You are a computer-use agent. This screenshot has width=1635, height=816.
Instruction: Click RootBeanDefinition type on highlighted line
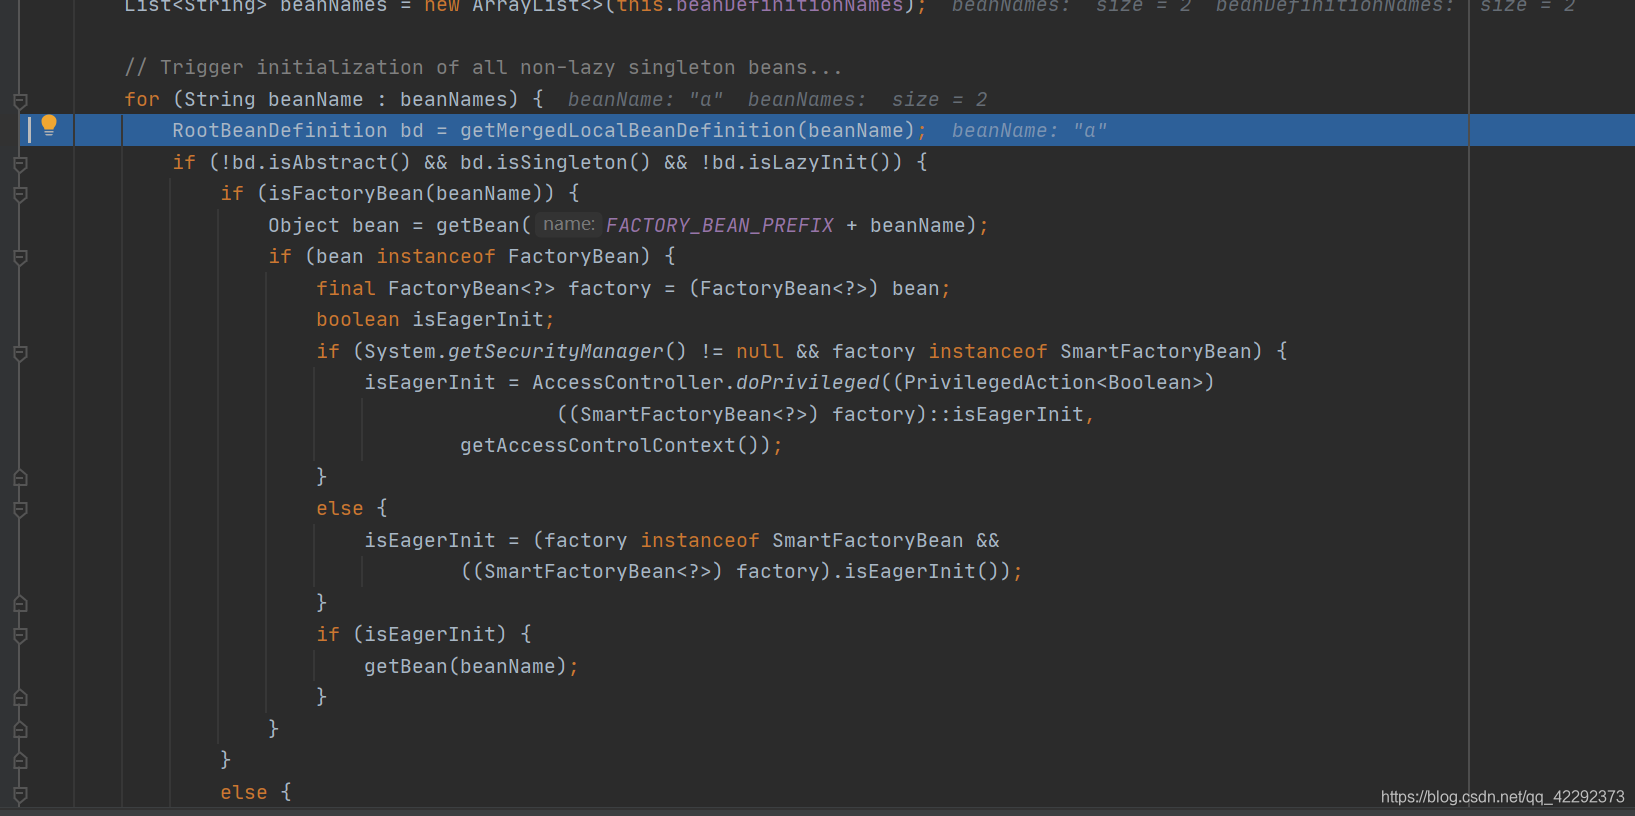point(279,131)
